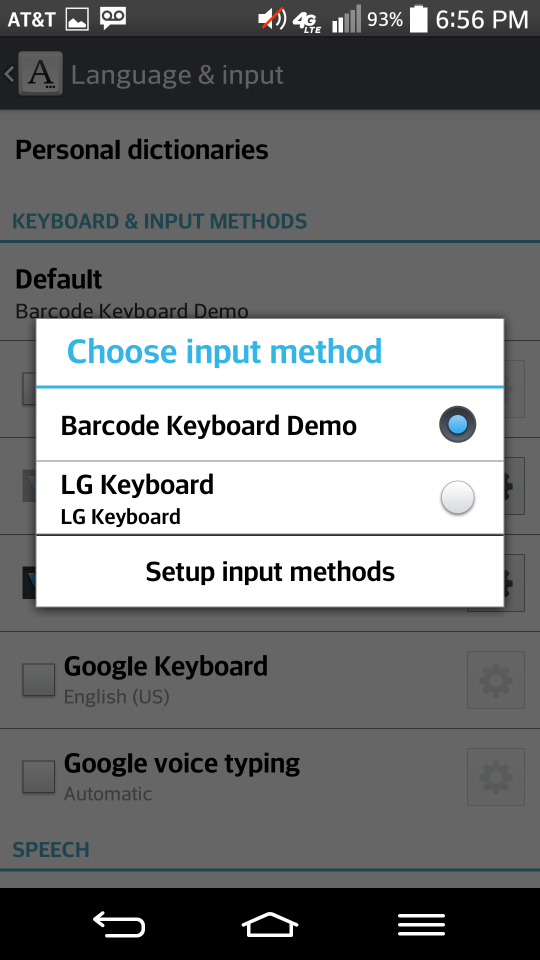
Task: Enable the Google voice typing checkbox
Action: coord(39,776)
